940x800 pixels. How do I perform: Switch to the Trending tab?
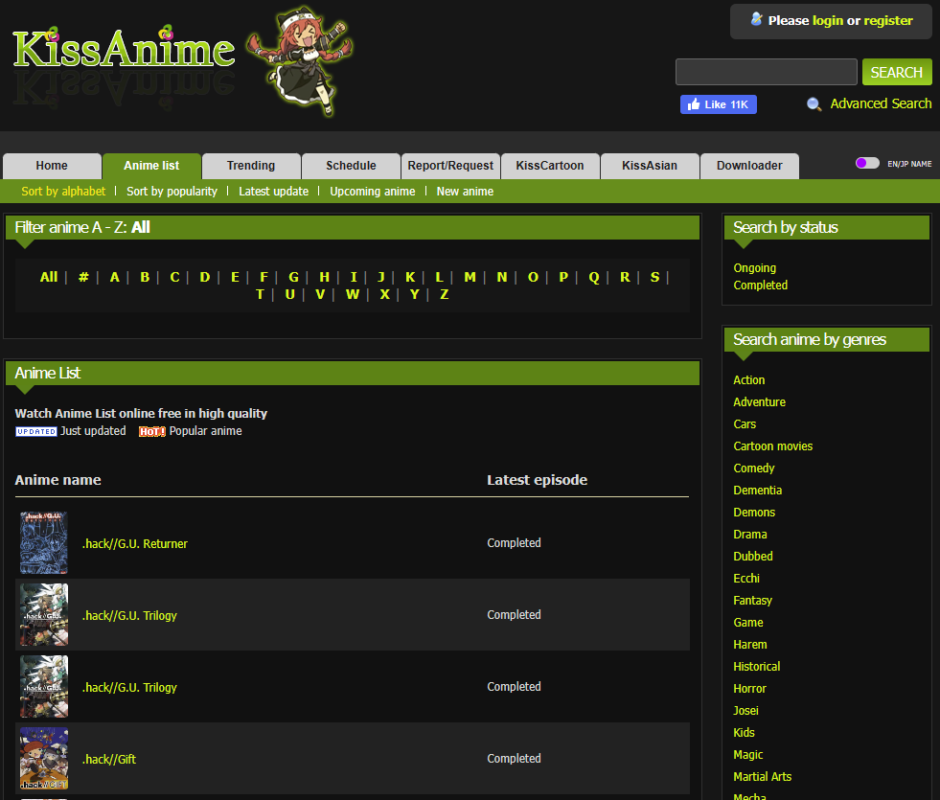pos(251,166)
